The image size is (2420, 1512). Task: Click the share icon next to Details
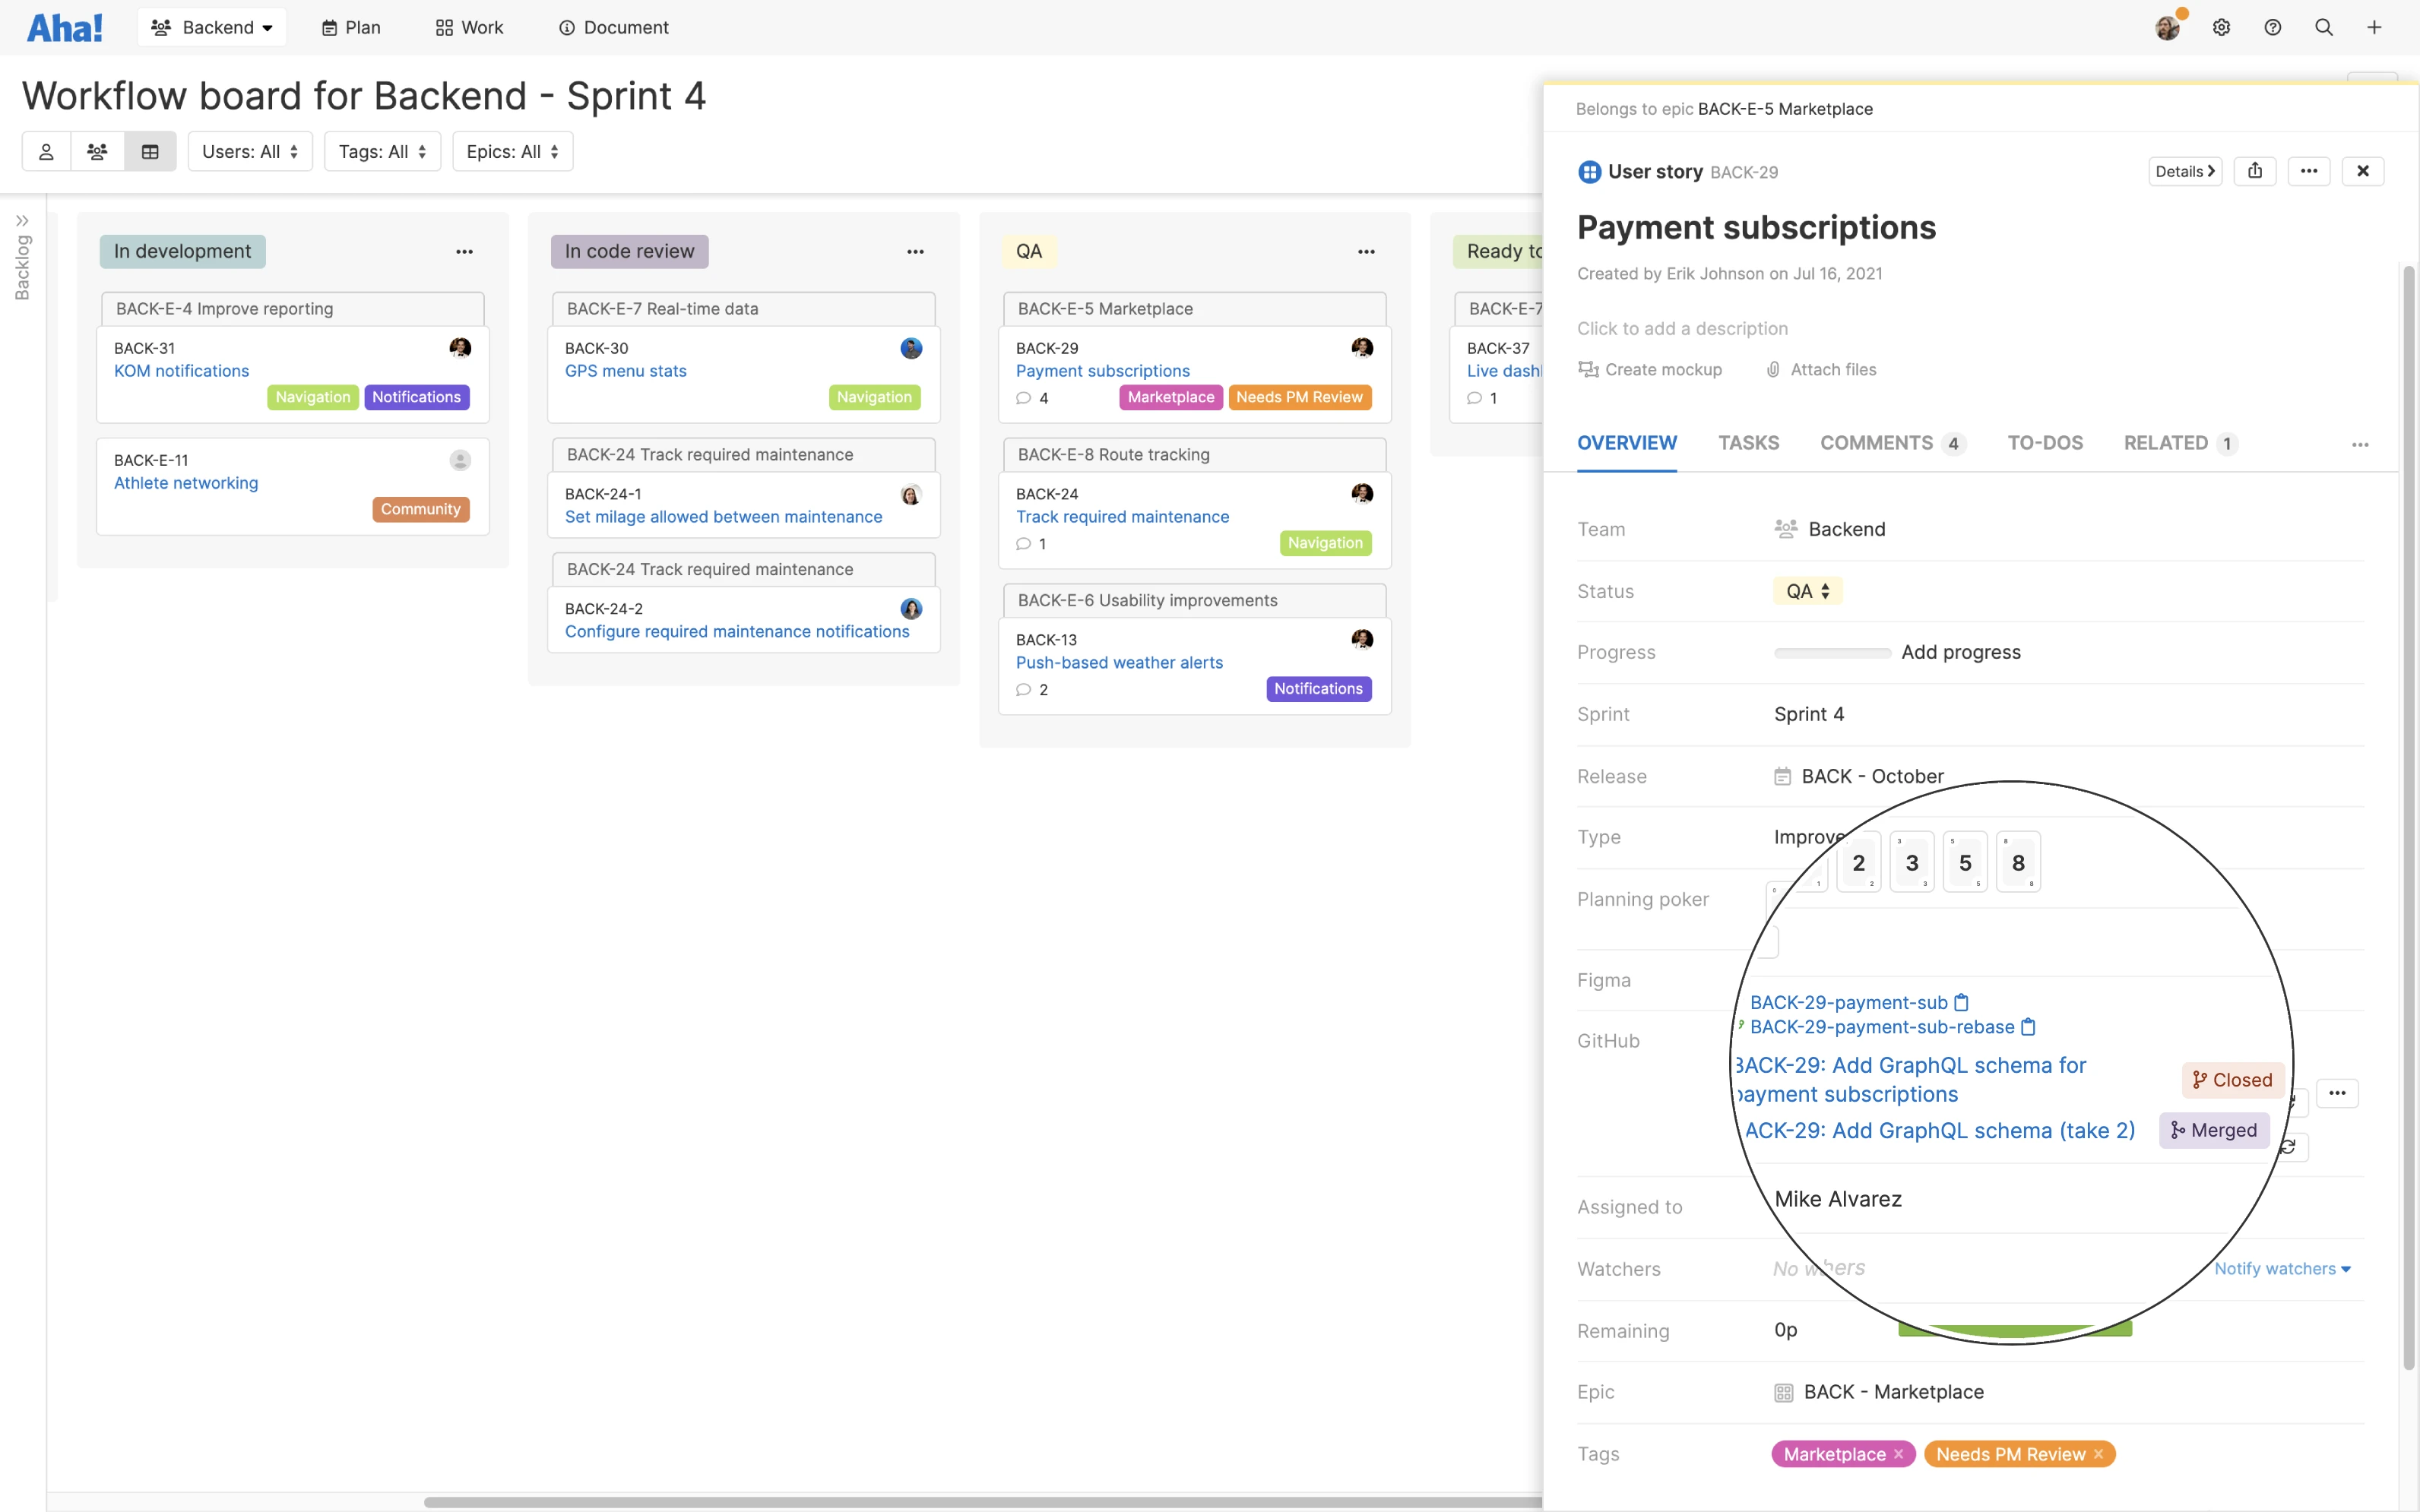point(2256,170)
